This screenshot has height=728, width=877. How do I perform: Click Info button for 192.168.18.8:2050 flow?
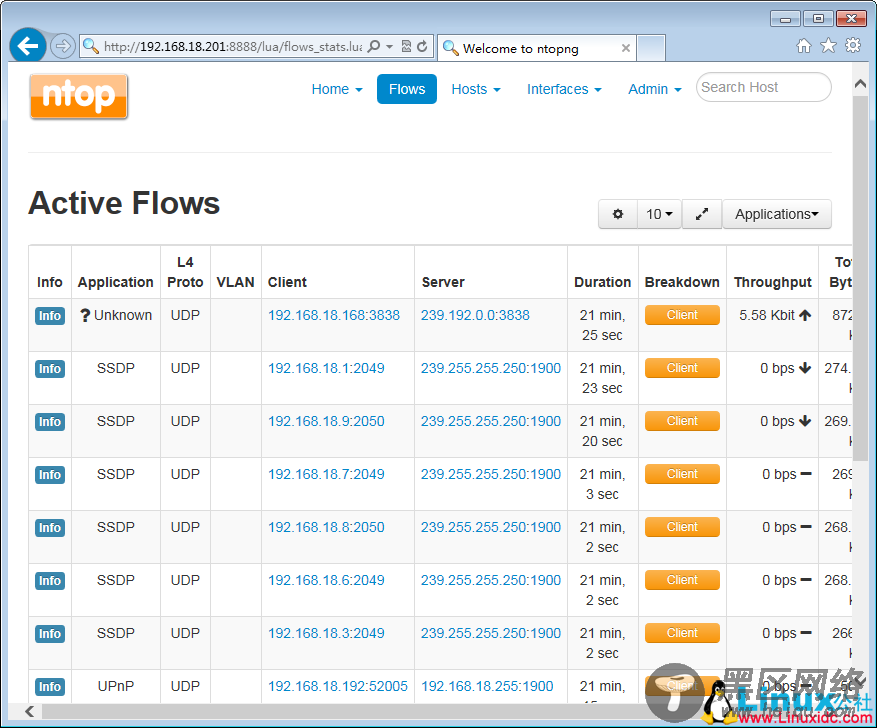coord(50,528)
